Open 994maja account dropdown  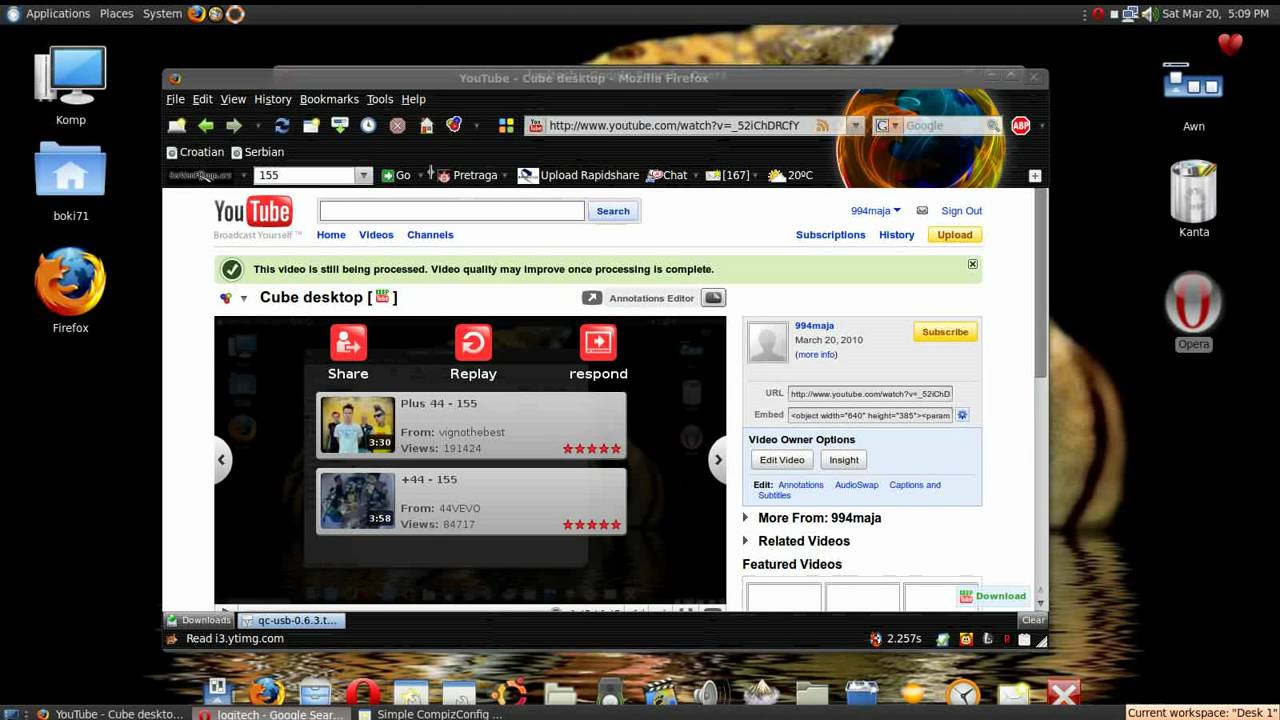876,211
